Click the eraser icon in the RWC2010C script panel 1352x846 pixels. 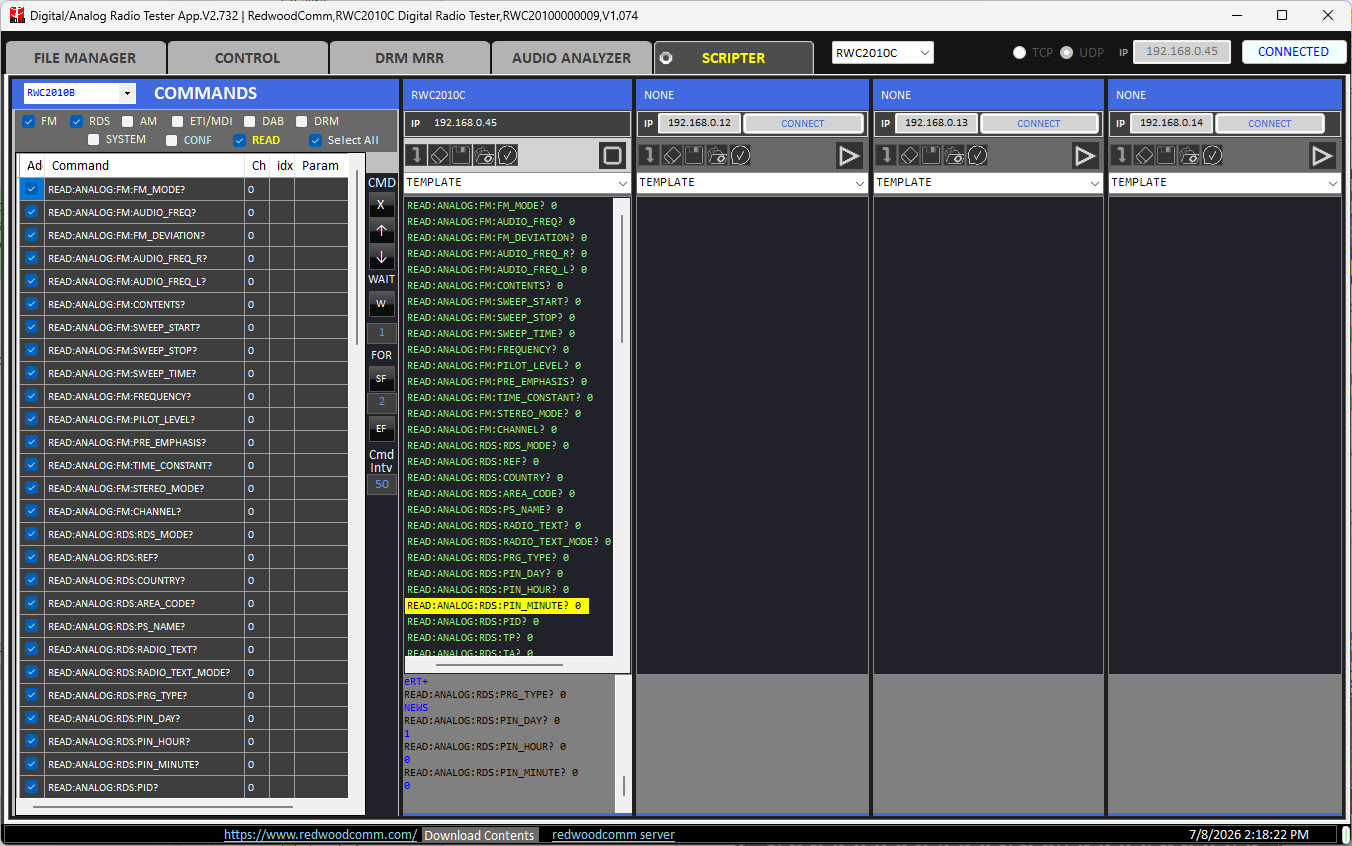(x=438, y=155)
